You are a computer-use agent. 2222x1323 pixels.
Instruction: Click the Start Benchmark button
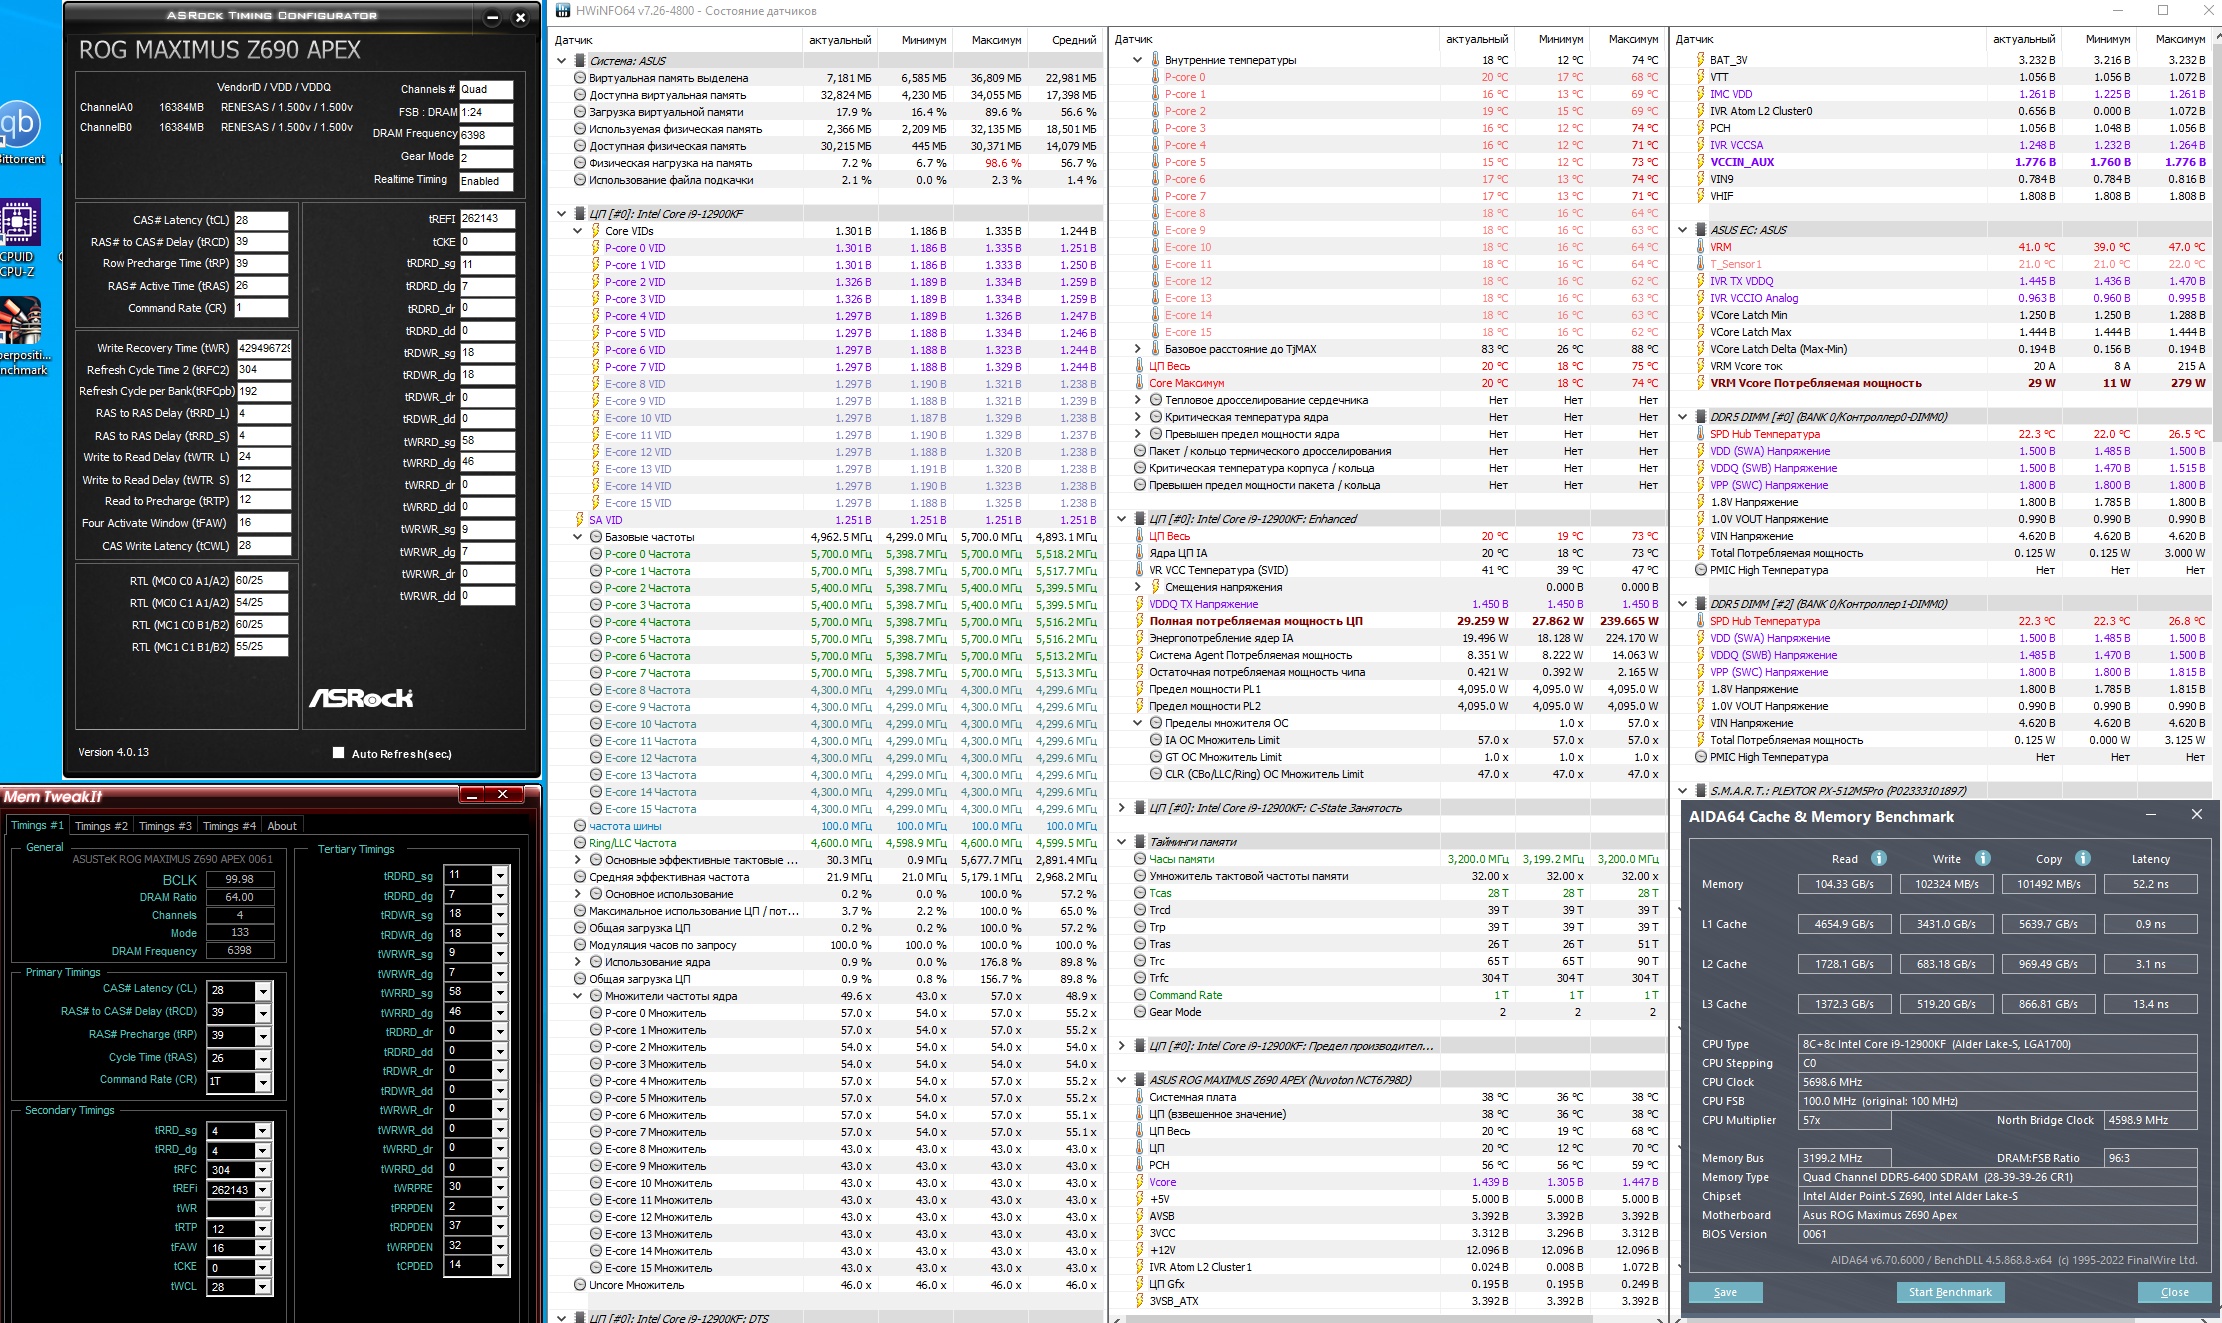pos(1949,1292)
